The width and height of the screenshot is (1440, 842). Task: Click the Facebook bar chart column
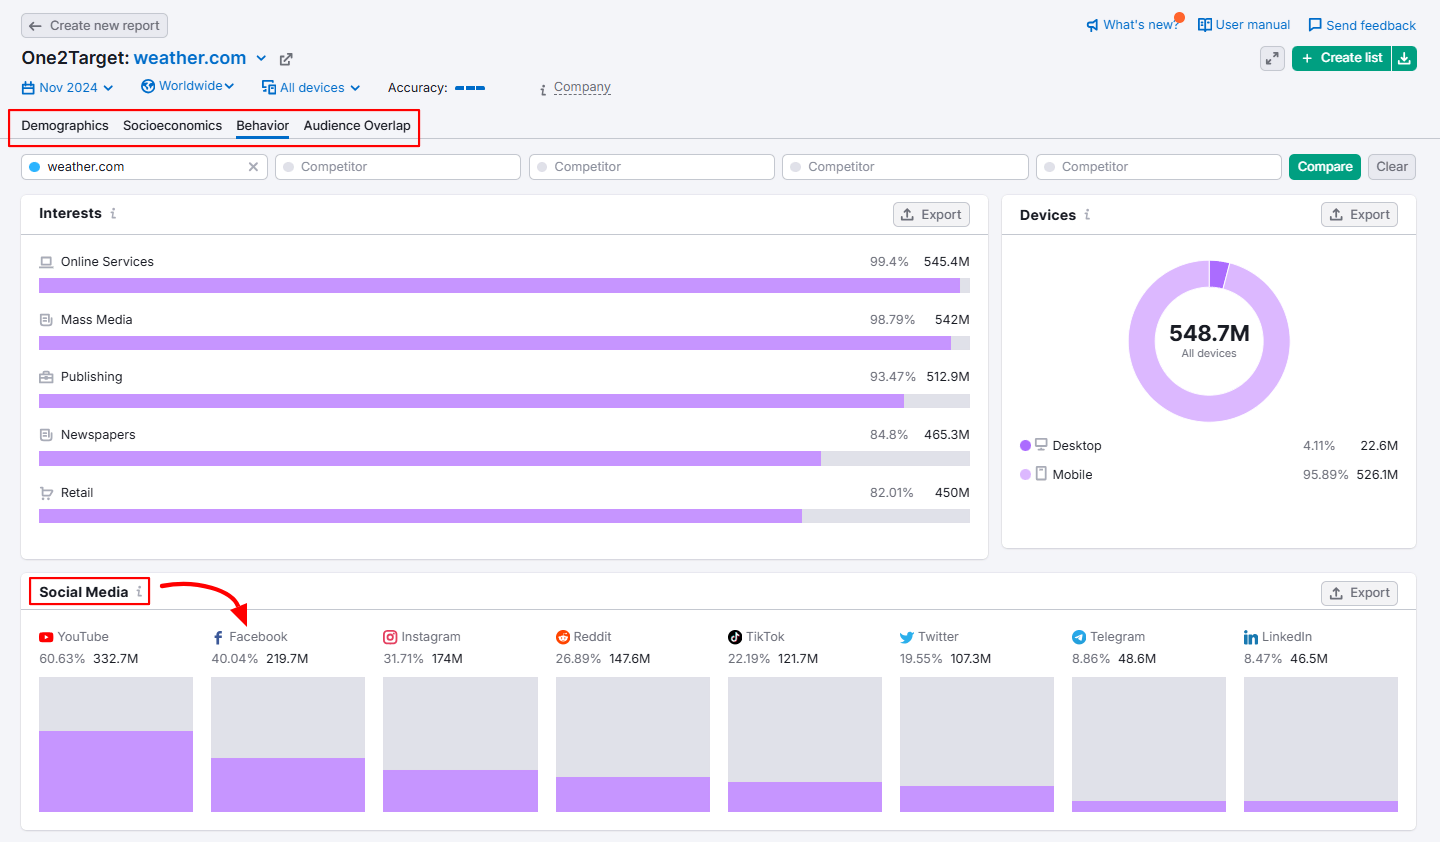288,744
